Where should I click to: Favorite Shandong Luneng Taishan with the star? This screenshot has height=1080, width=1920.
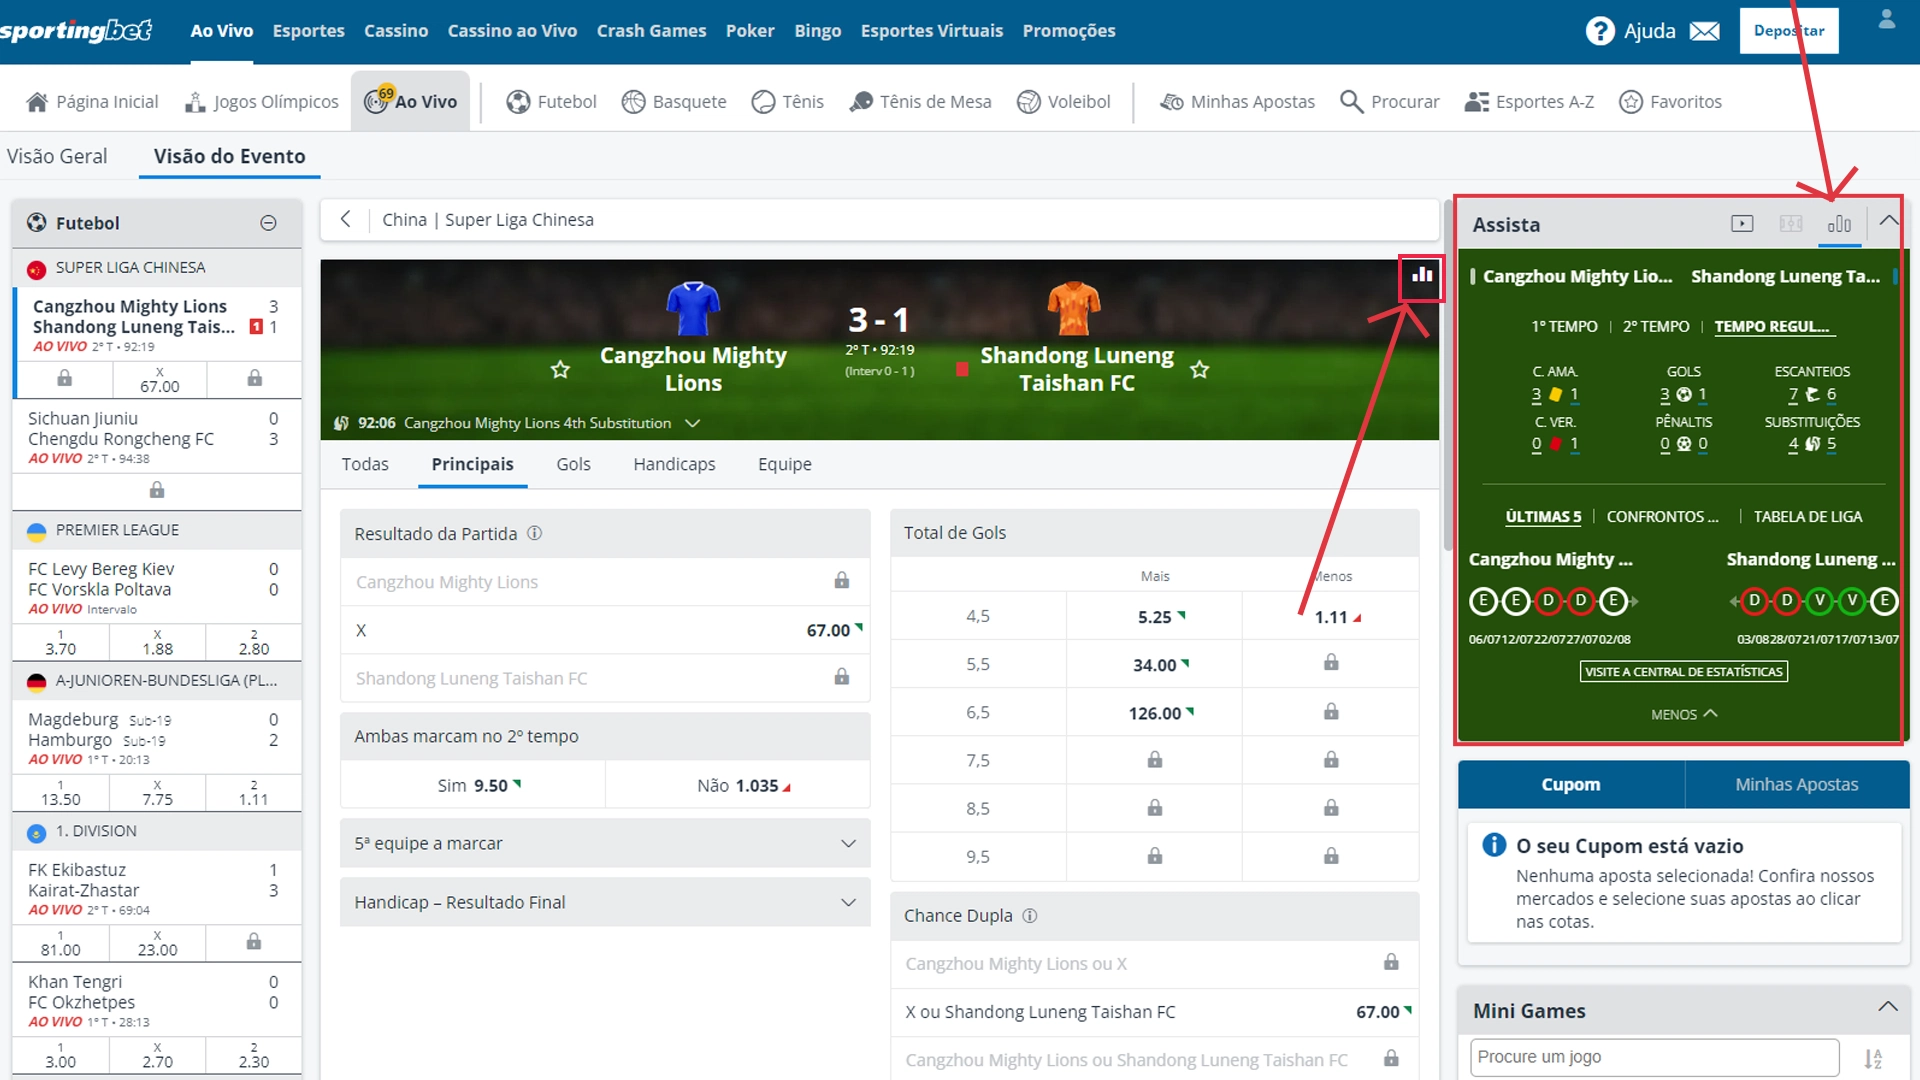click(1199, 369)
